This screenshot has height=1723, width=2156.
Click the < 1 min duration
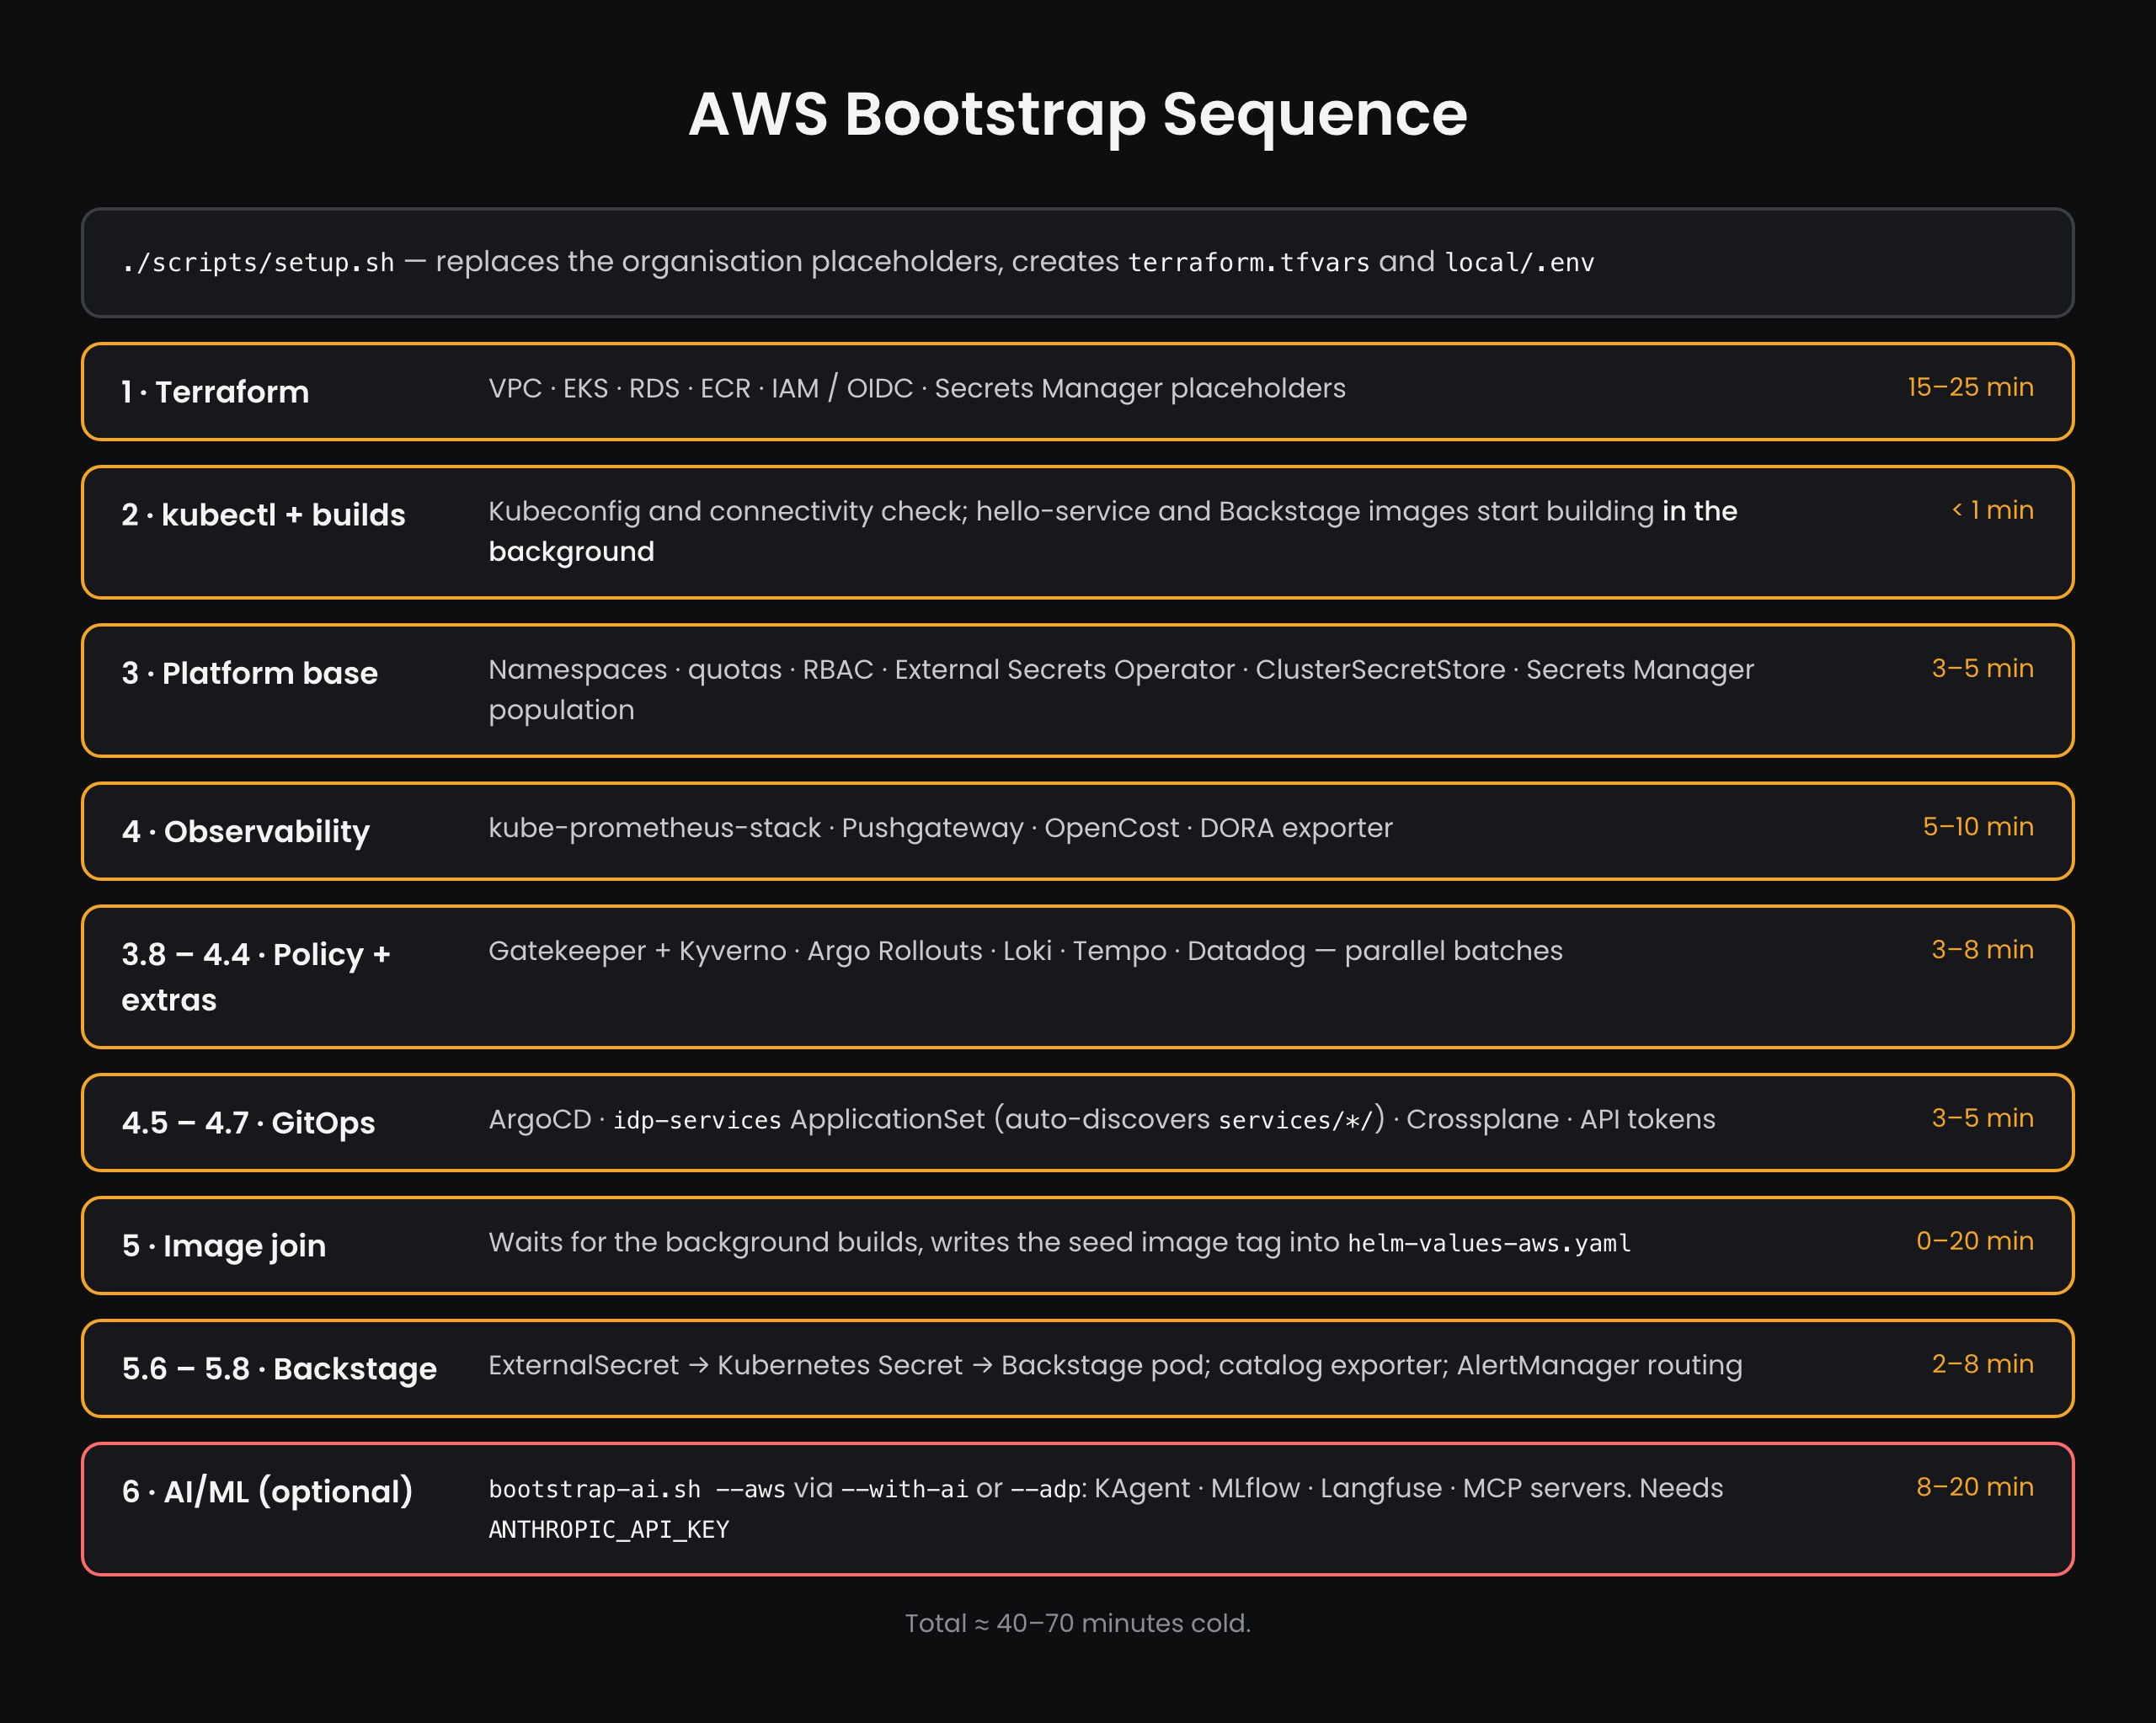1992,510
